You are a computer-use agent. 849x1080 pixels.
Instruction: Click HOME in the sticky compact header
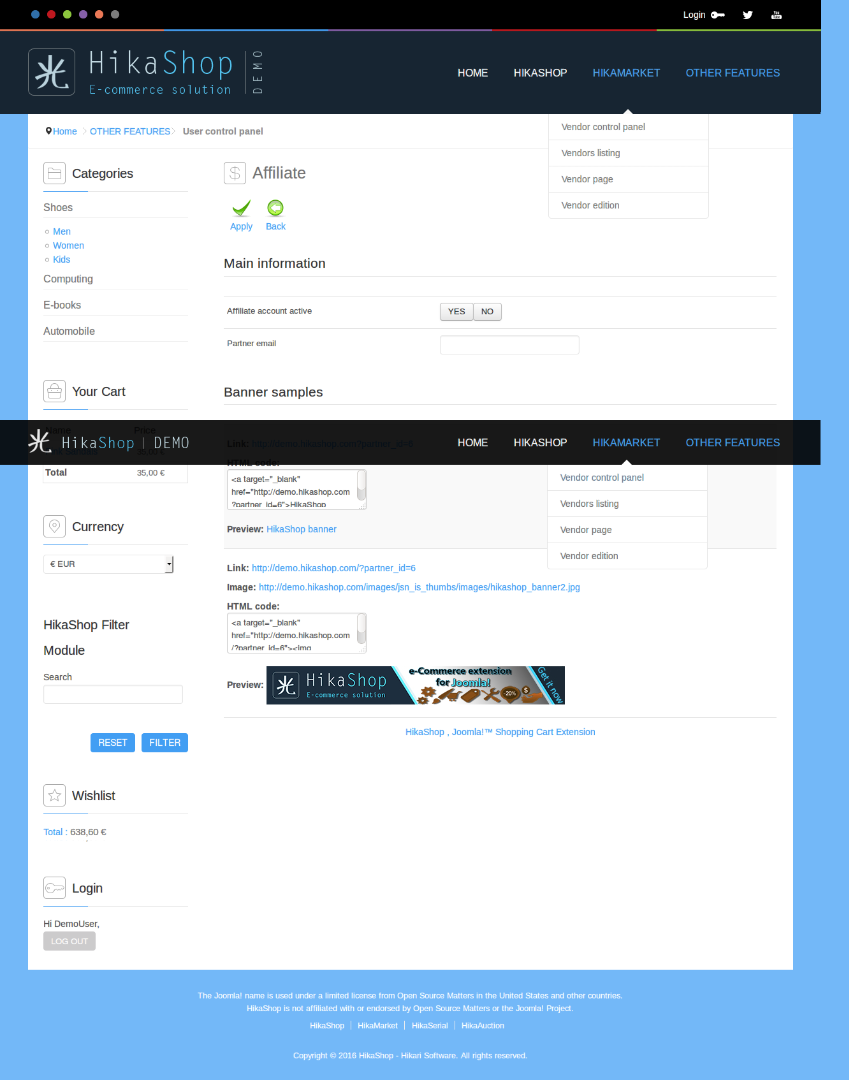coord(472,443)
